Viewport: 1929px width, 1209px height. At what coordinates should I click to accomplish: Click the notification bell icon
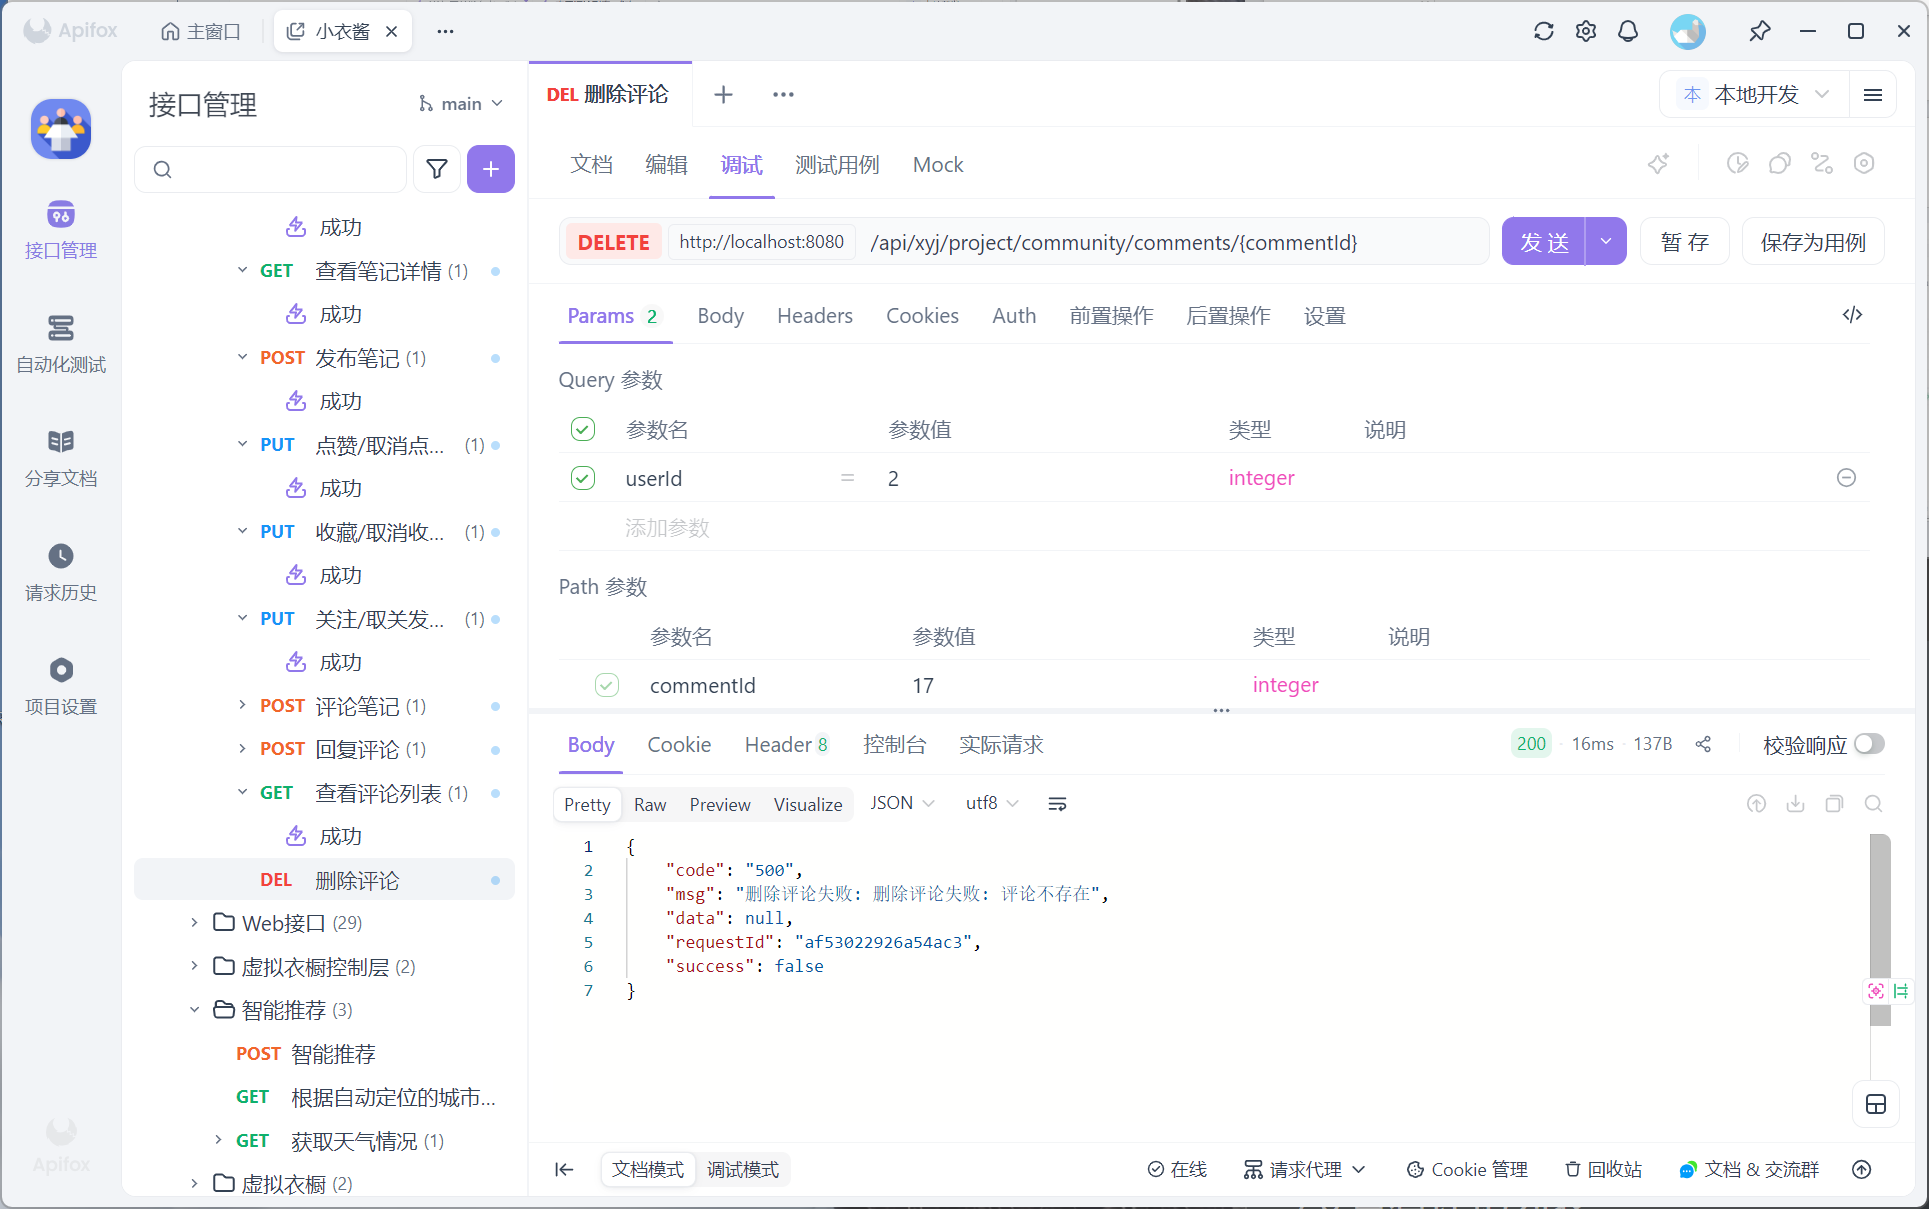point(1628,31)
